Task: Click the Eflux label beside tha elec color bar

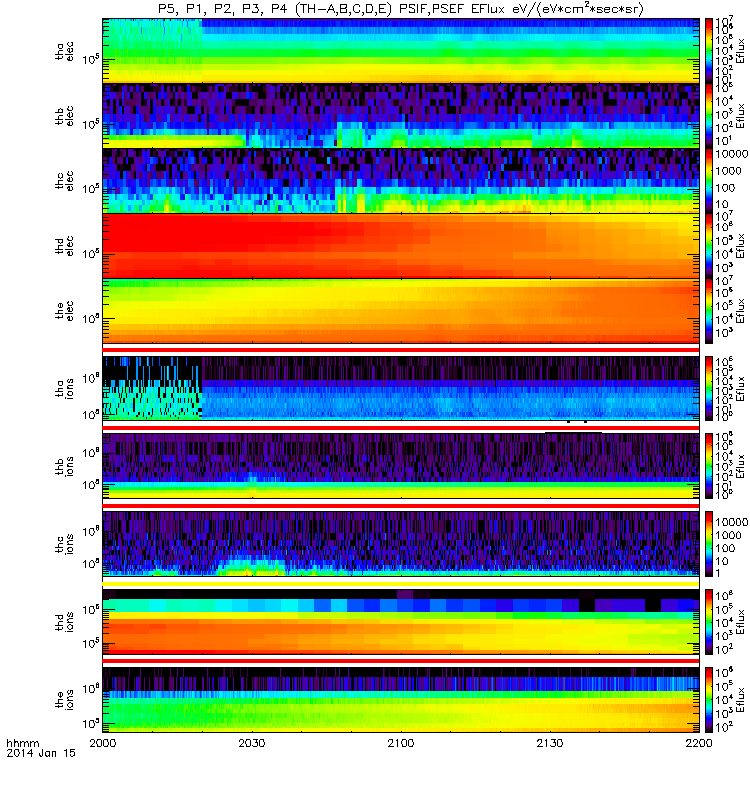Action: (x=740, y=51)
